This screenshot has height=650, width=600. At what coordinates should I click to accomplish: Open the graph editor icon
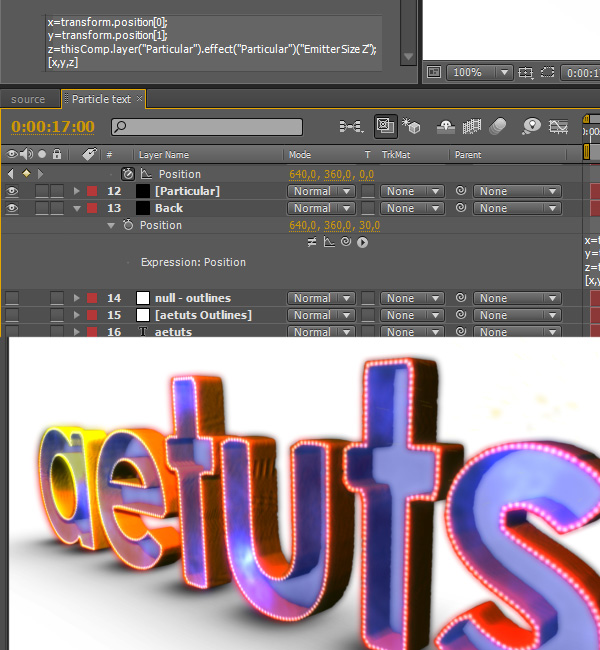tap(559, 126)
